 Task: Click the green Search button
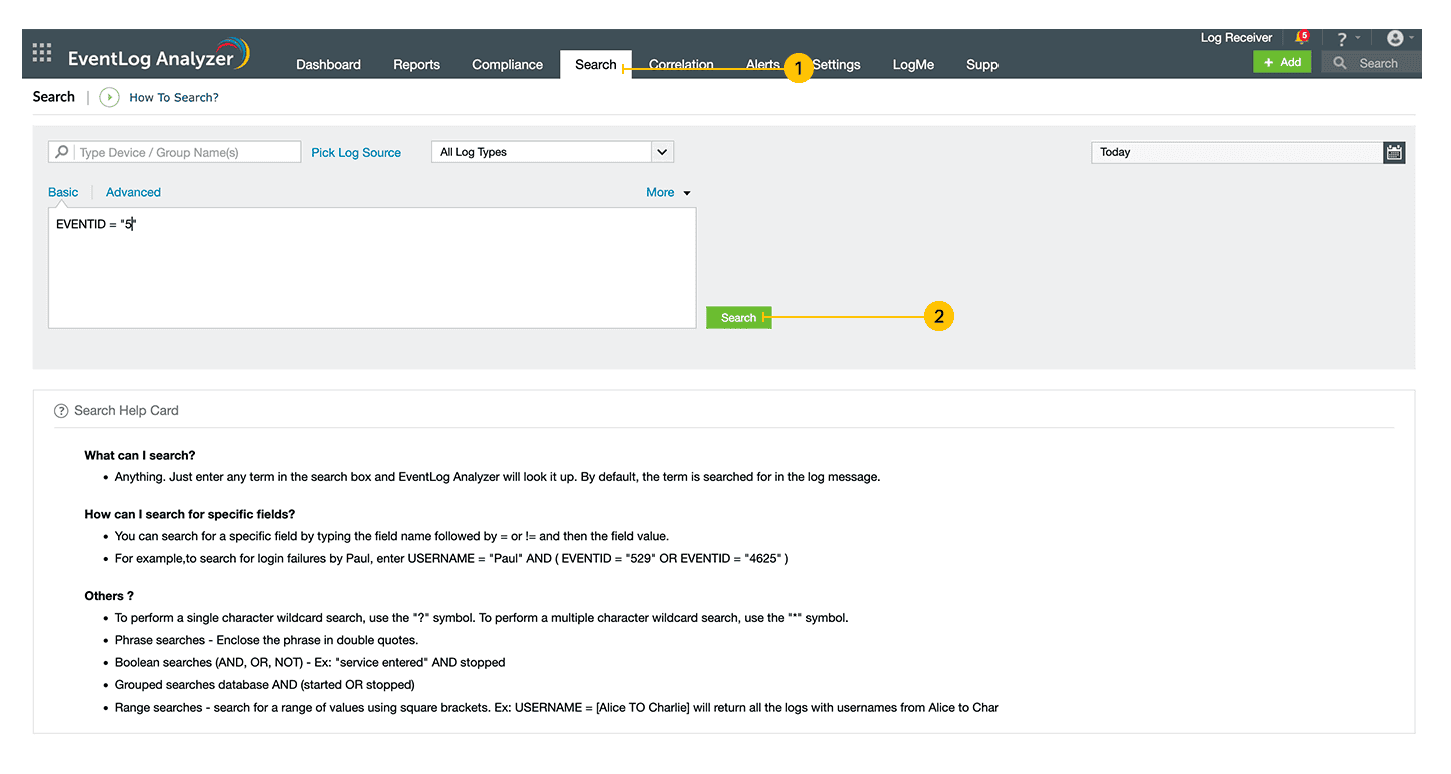tap(738, 317)
